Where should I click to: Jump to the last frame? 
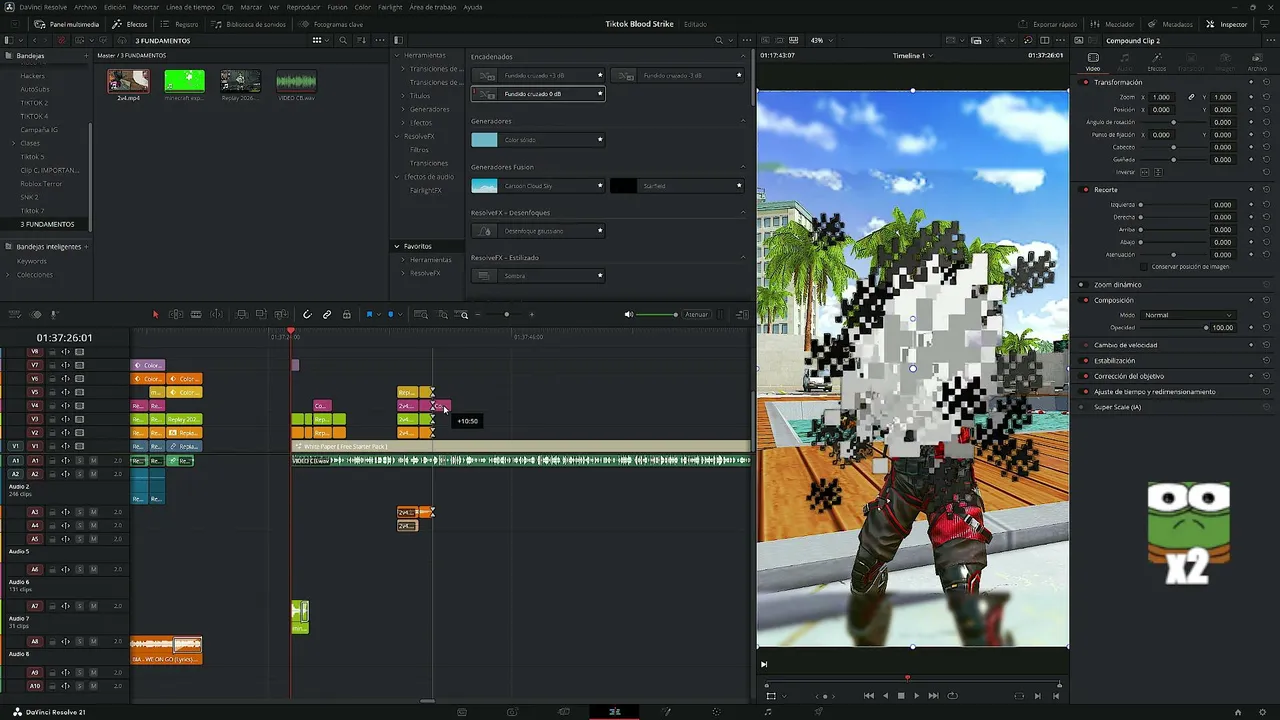[933, 696]
